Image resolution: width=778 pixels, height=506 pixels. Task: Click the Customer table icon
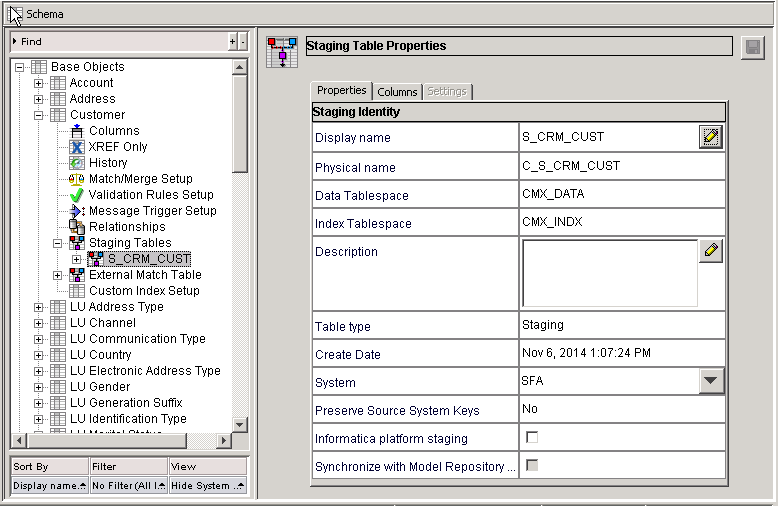58,115
